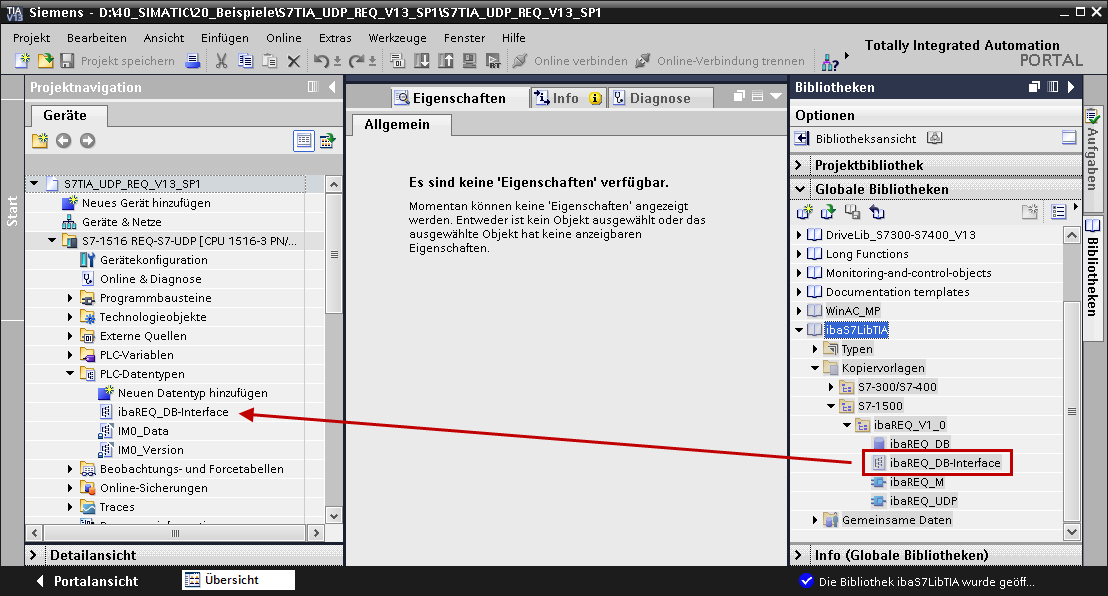Image resolution: width=1108 pixels, height=596 pixels.
Task: Click Neues Gerät hinzufügen
Action: point(146,203)
